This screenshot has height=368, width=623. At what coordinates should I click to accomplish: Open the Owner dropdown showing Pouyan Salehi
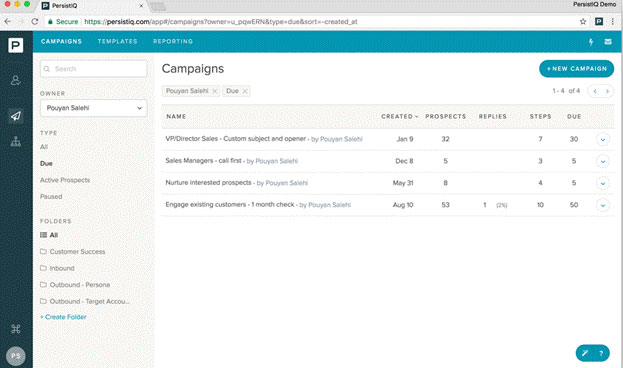(x=93, y=108)
